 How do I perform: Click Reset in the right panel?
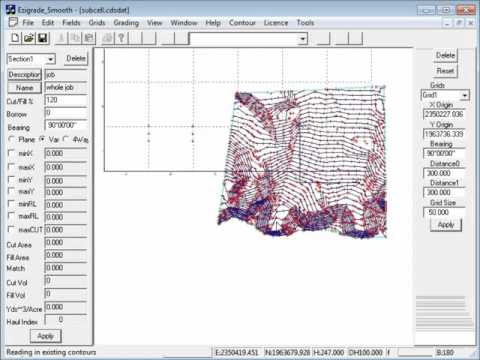coord(445,71)
